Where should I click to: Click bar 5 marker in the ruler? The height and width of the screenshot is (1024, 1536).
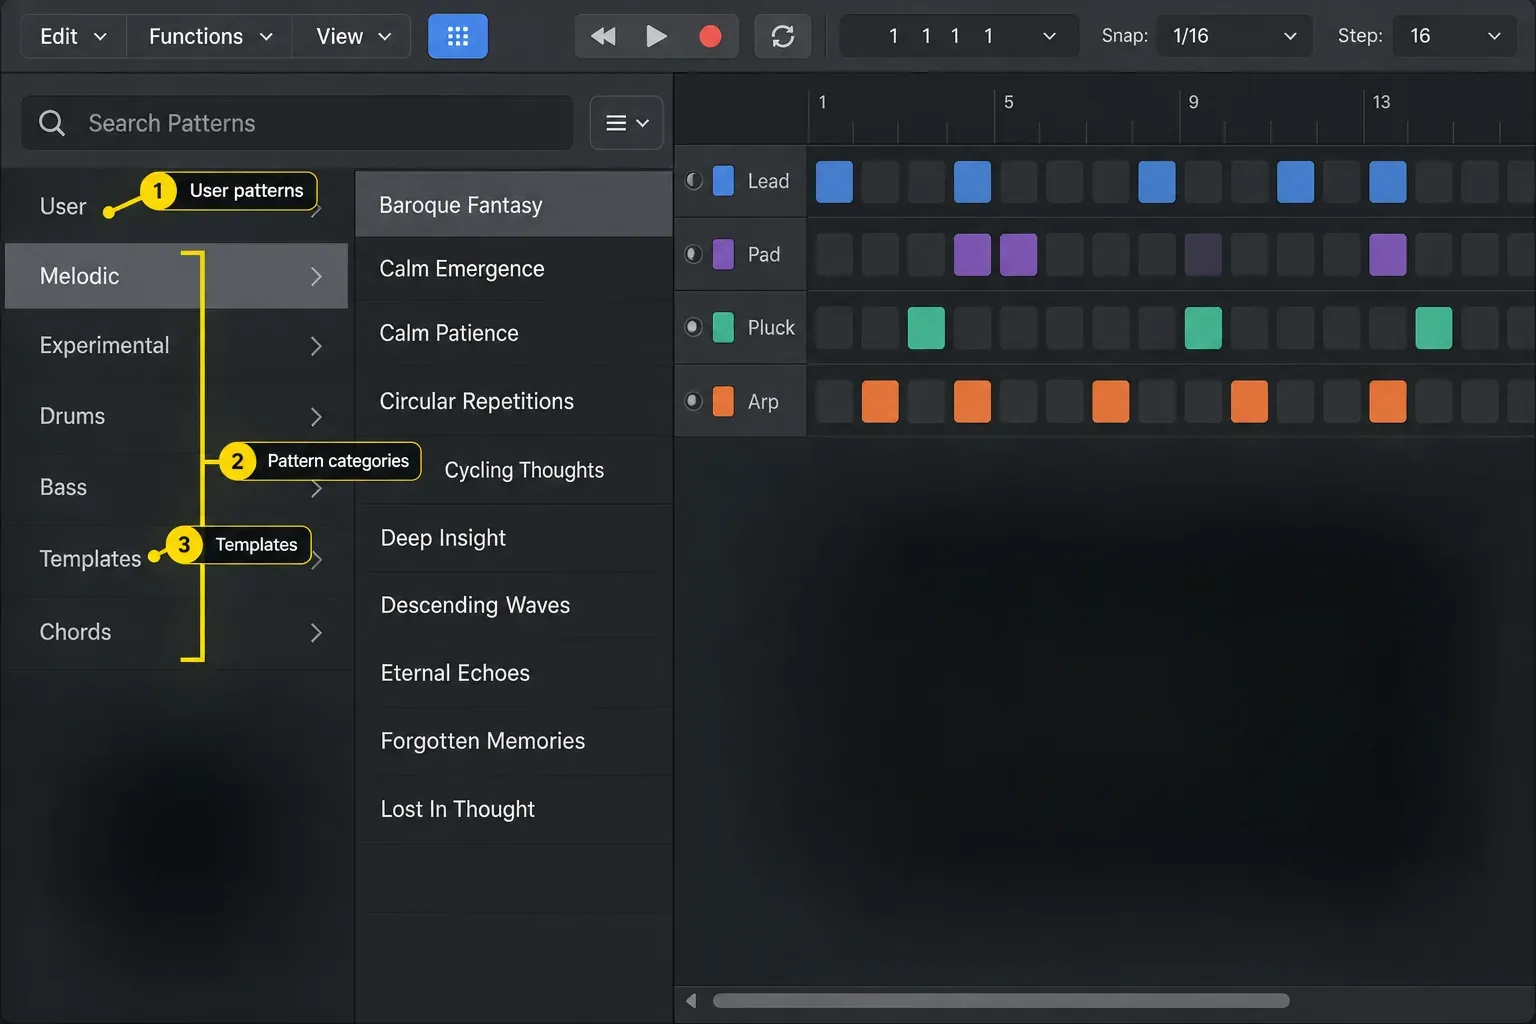[x=1008, y=102]
